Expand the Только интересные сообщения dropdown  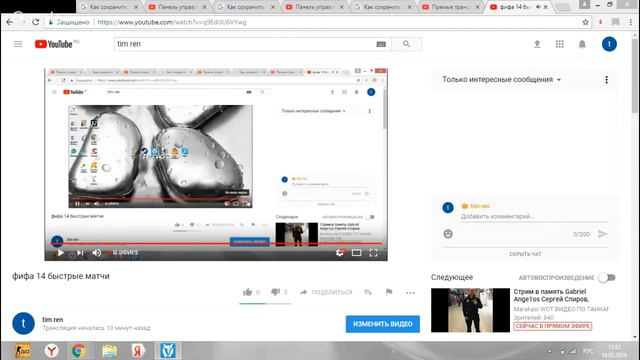click(x=502, y=80)
